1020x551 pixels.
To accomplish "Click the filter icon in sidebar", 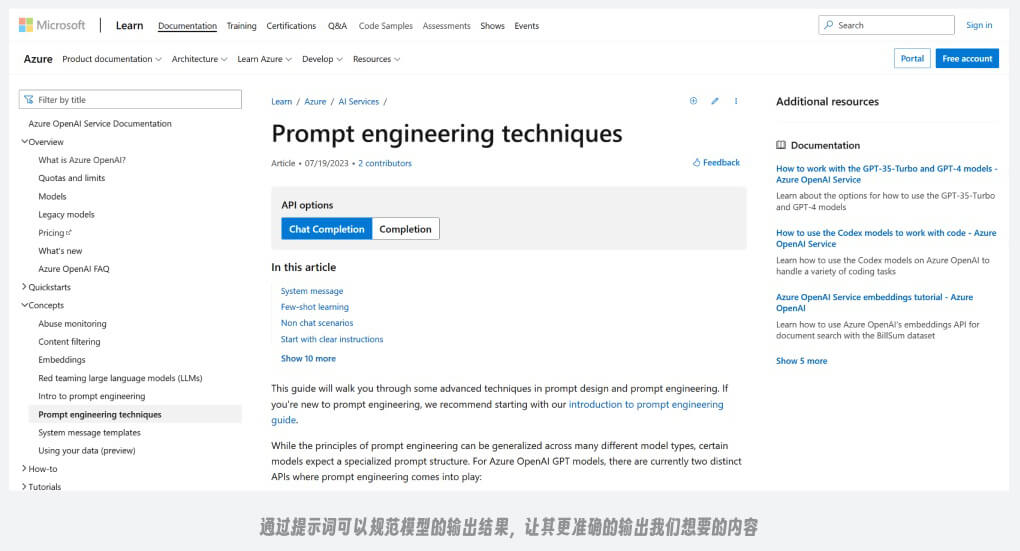I will (x=30, y=100).
